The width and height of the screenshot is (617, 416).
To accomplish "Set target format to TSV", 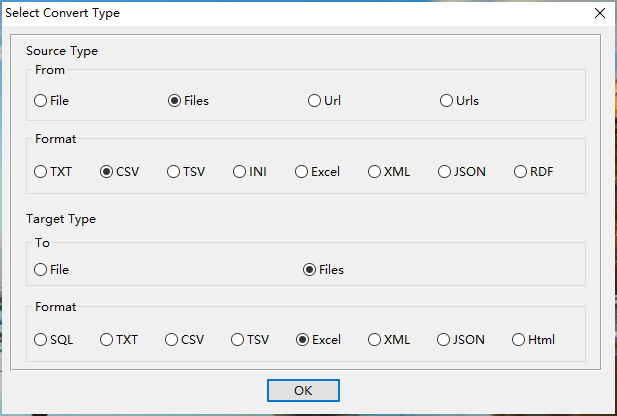I will (238, 339).
